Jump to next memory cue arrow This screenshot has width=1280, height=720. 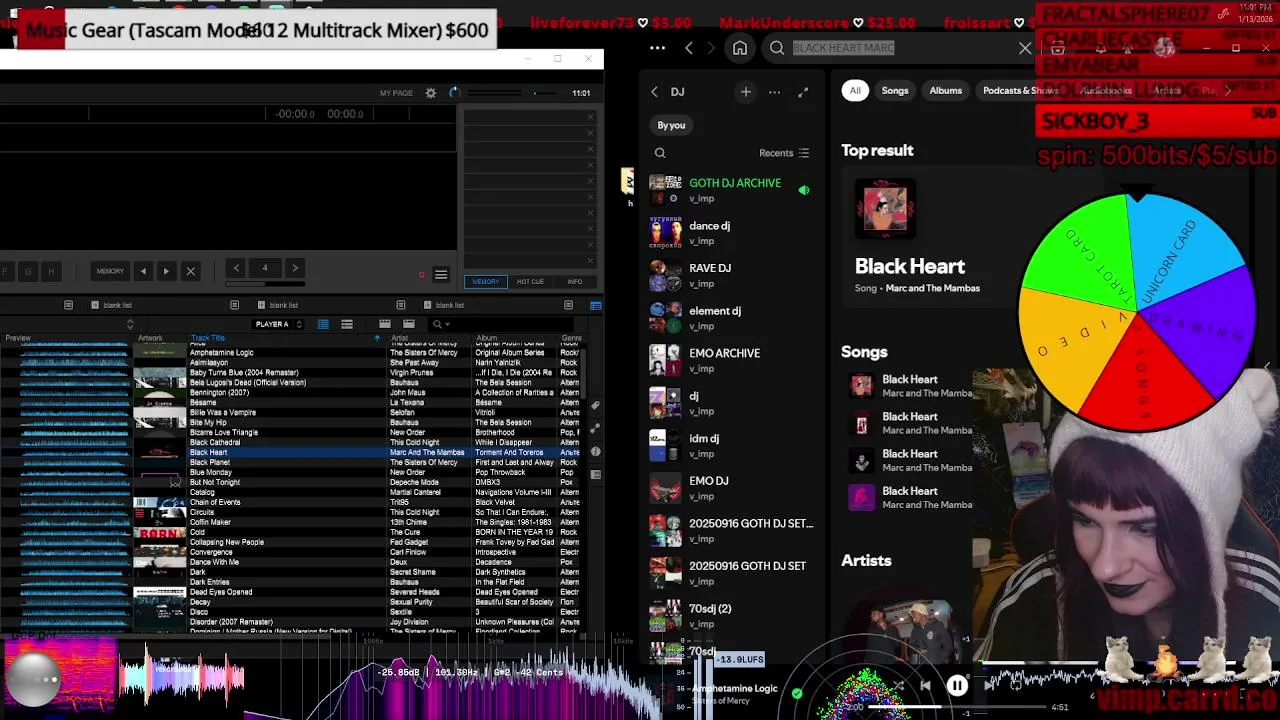(166, 271)
